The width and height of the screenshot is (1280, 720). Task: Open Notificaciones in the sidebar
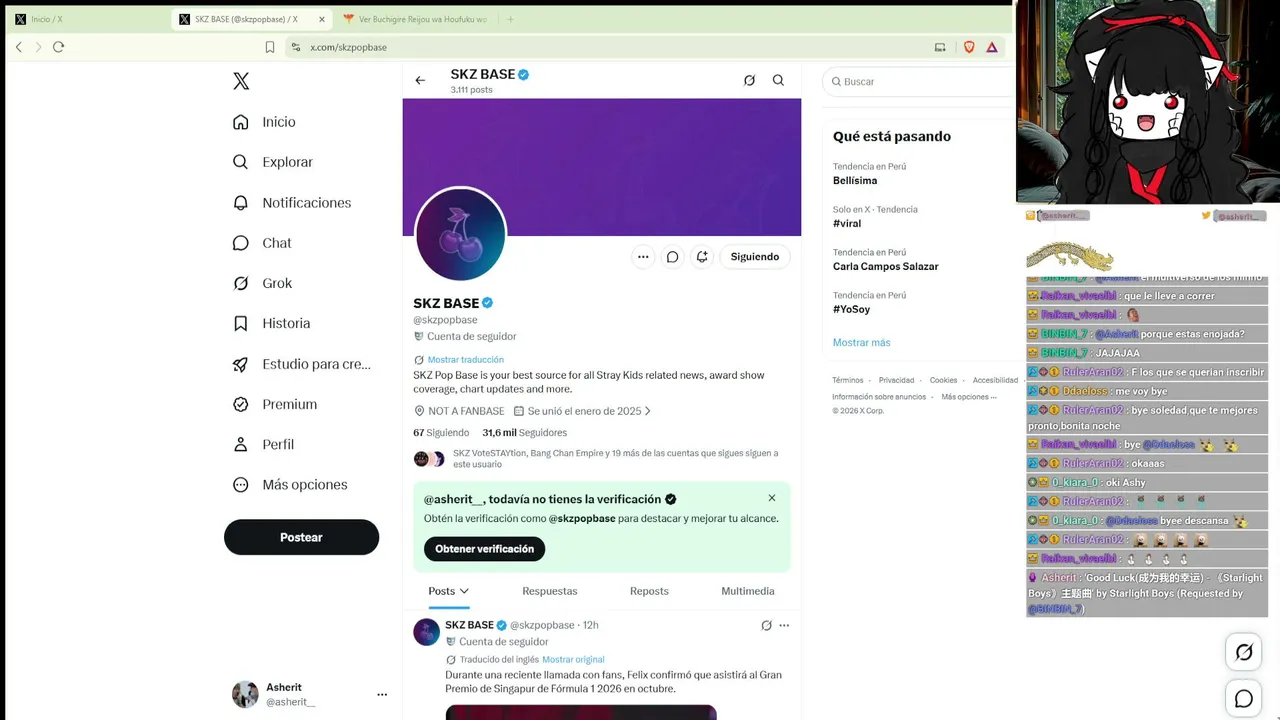point(292,203)
